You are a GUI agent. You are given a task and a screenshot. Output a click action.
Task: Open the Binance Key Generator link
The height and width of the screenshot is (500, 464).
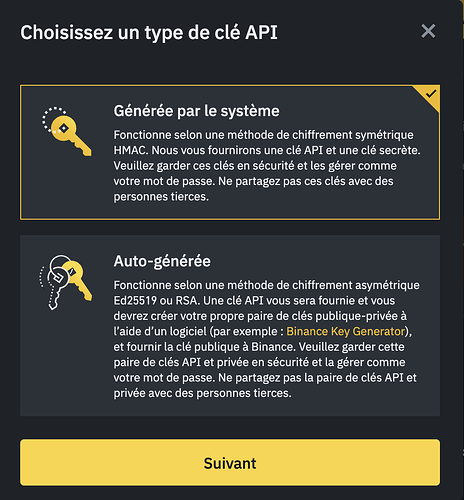tap(346, 331)
